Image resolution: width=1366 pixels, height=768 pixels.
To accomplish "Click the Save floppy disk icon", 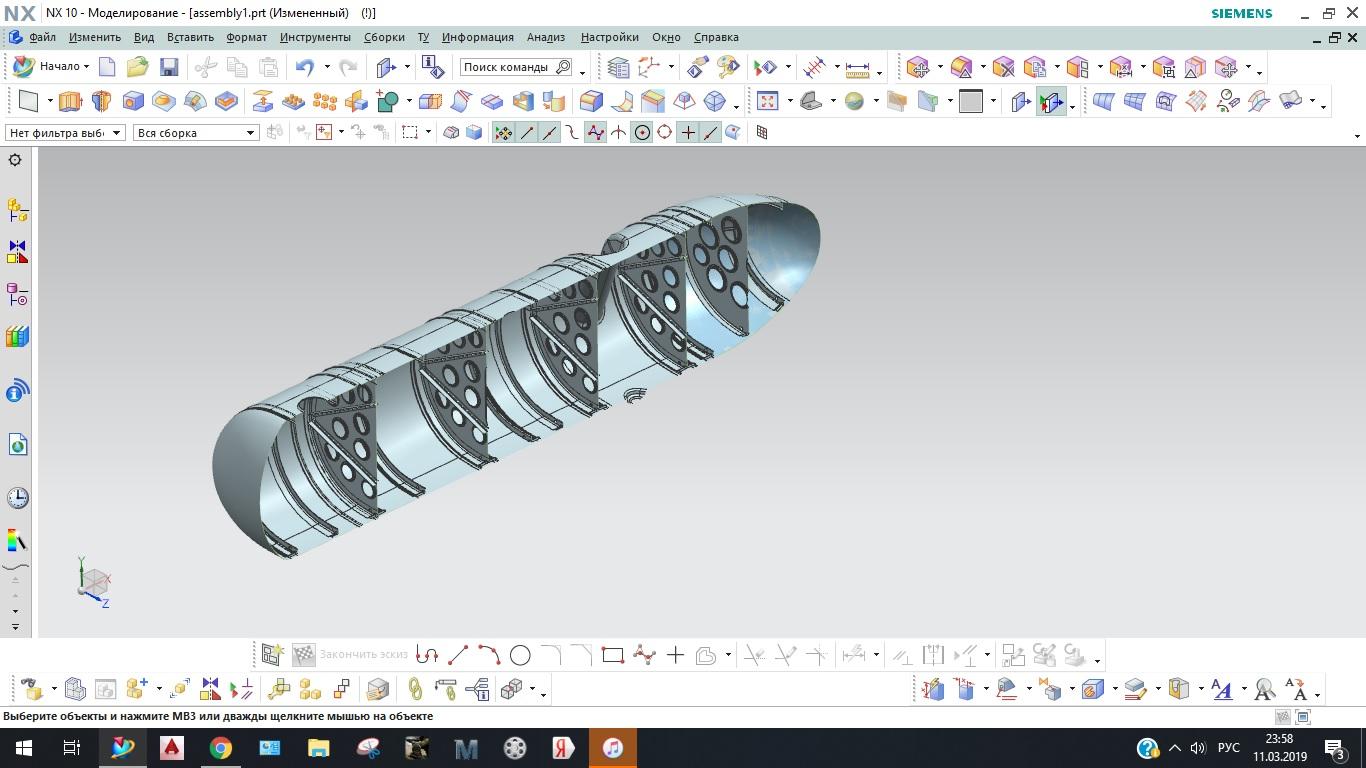I will pyautogui.click(x=169, y=67).
